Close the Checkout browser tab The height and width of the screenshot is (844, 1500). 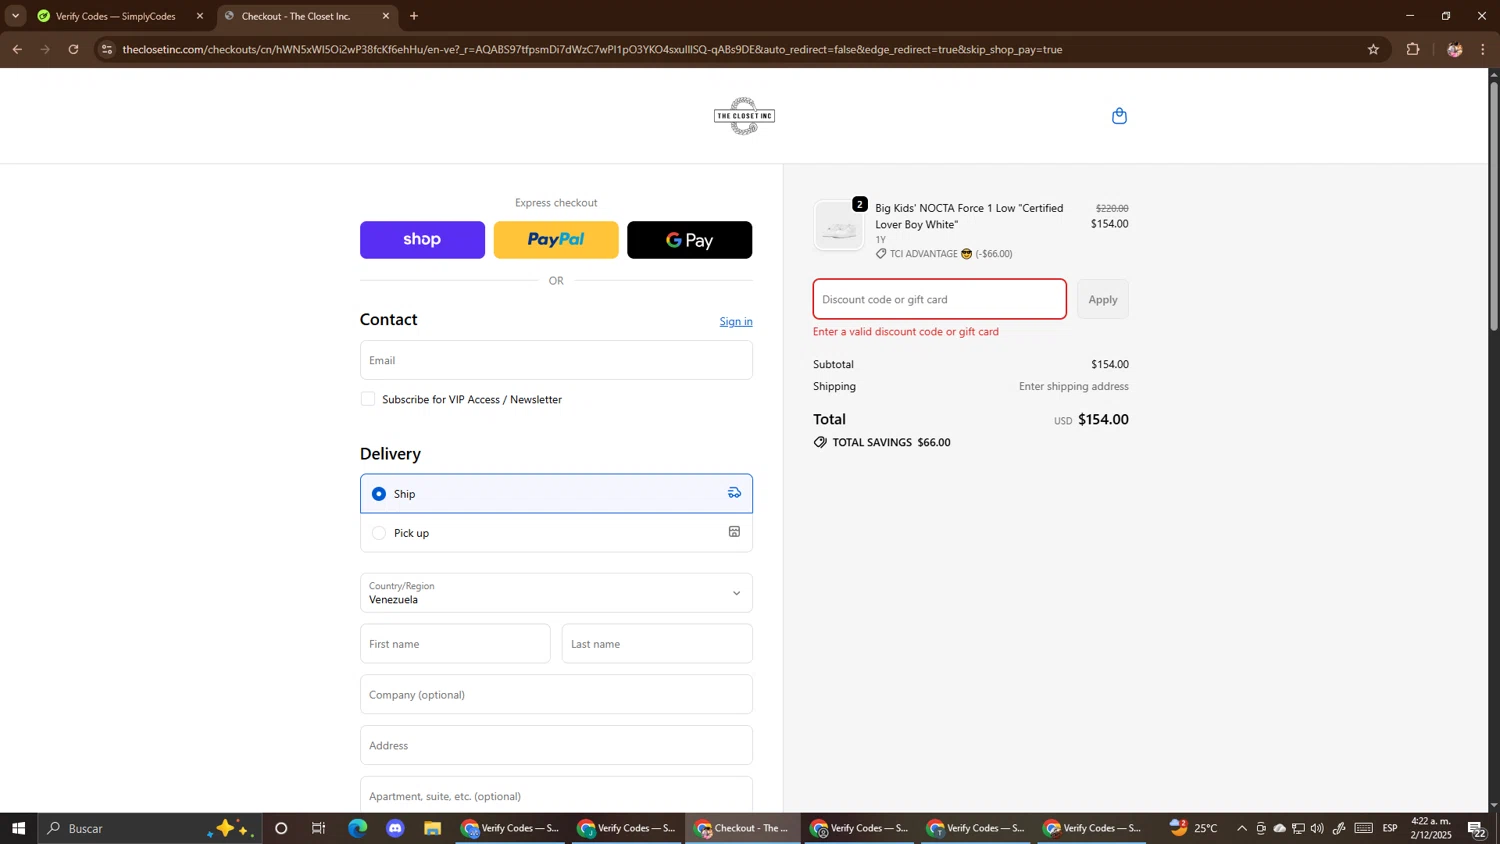pos(386,16)
